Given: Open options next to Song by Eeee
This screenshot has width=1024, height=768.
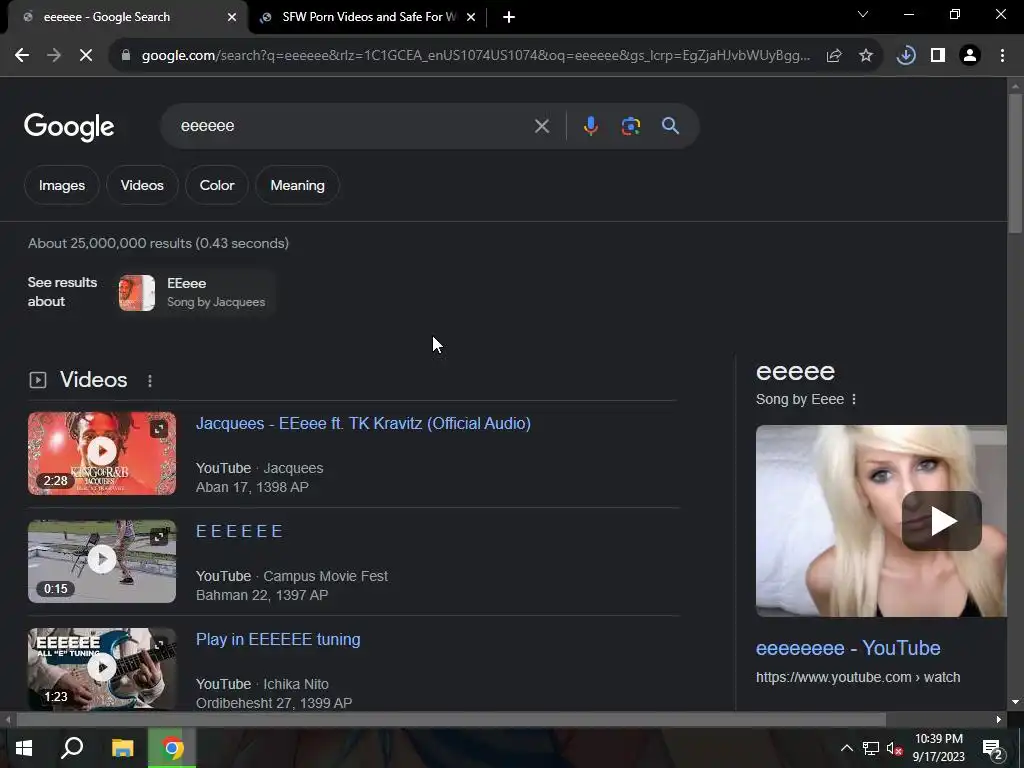Looking at the screenshot, I should point(854,399).
